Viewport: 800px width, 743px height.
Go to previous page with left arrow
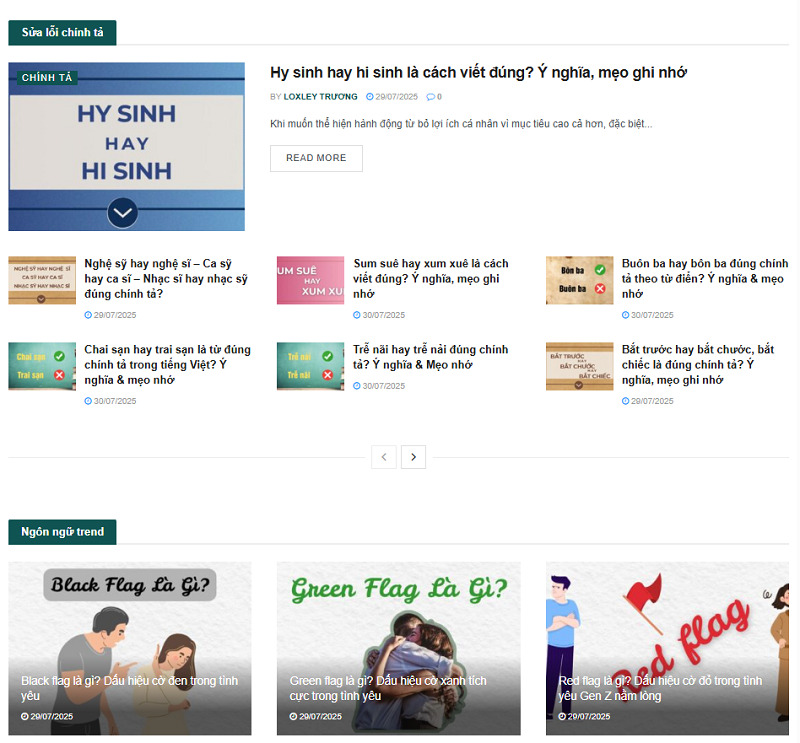tap(384, 457)
